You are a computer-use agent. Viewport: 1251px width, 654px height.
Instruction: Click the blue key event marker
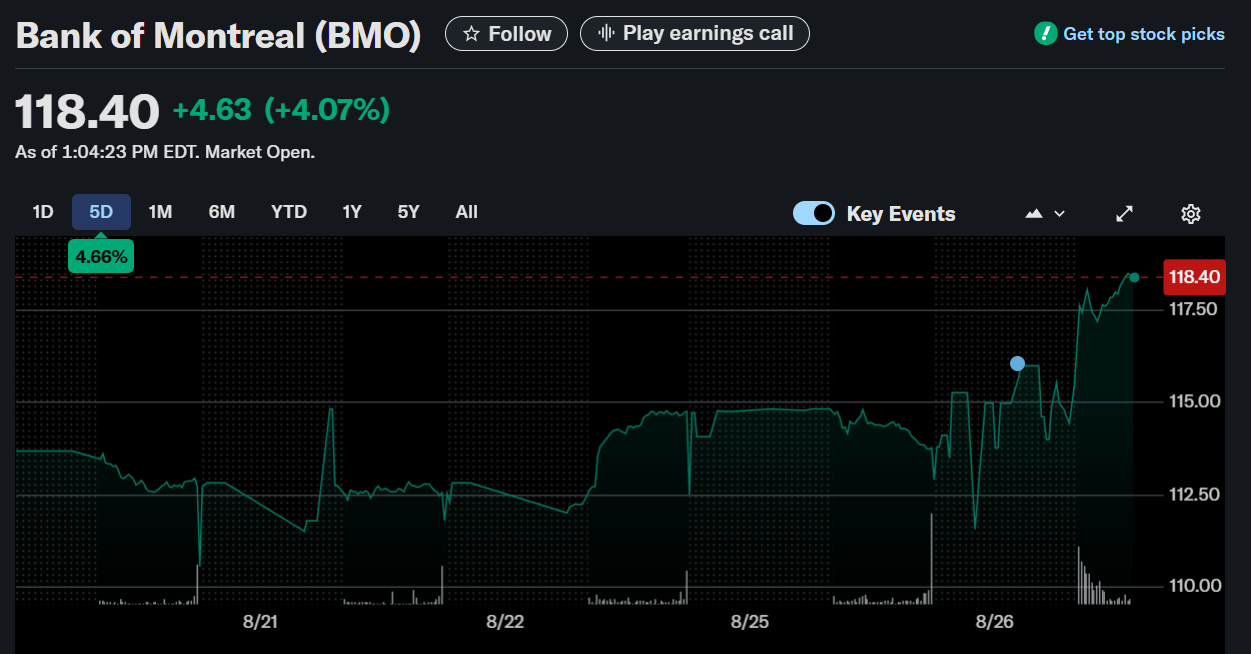pos(1017,363)
